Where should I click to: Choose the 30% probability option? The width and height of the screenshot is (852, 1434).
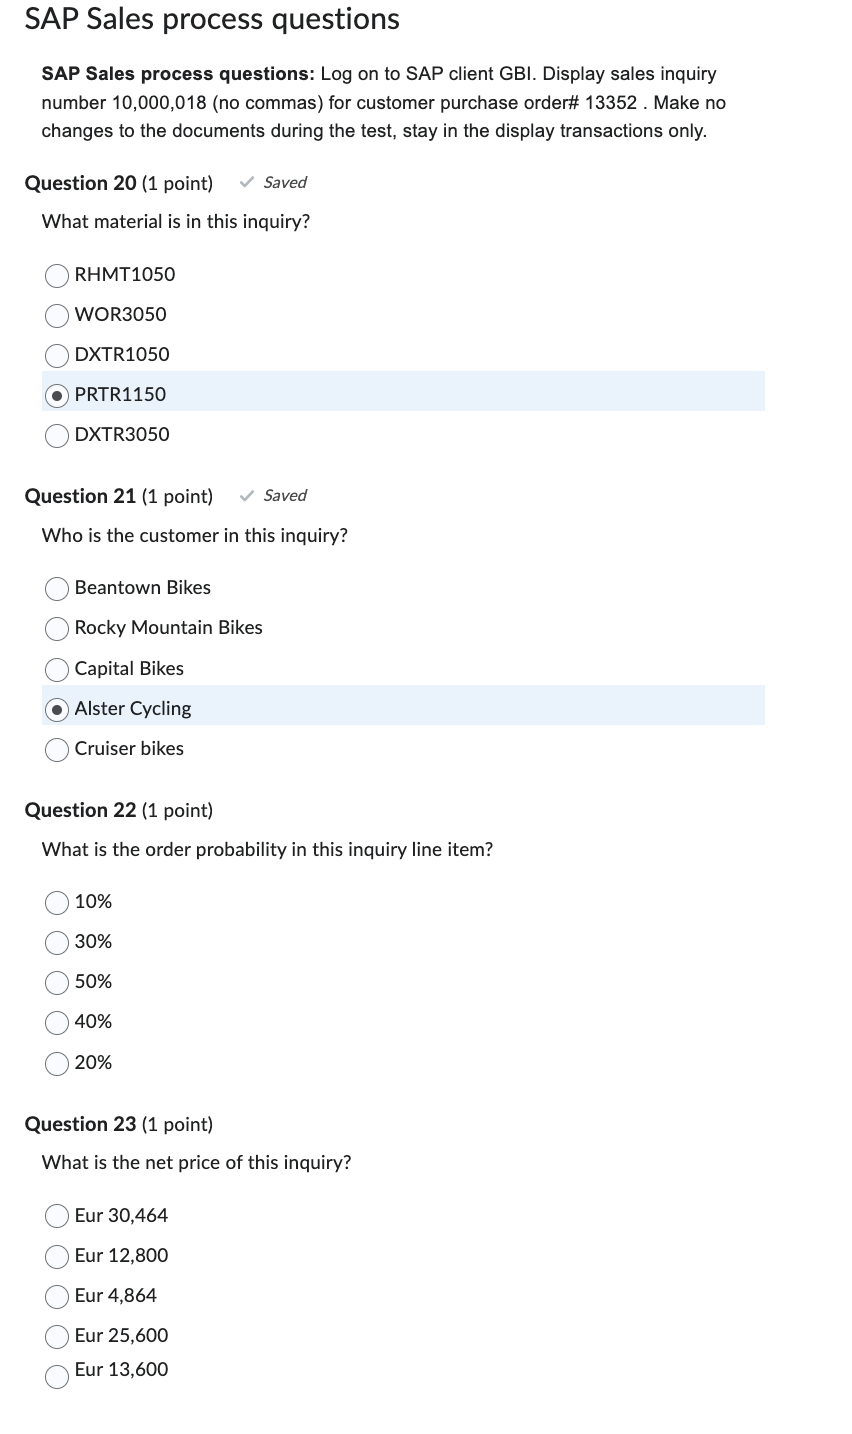click(x=57, y=942)
